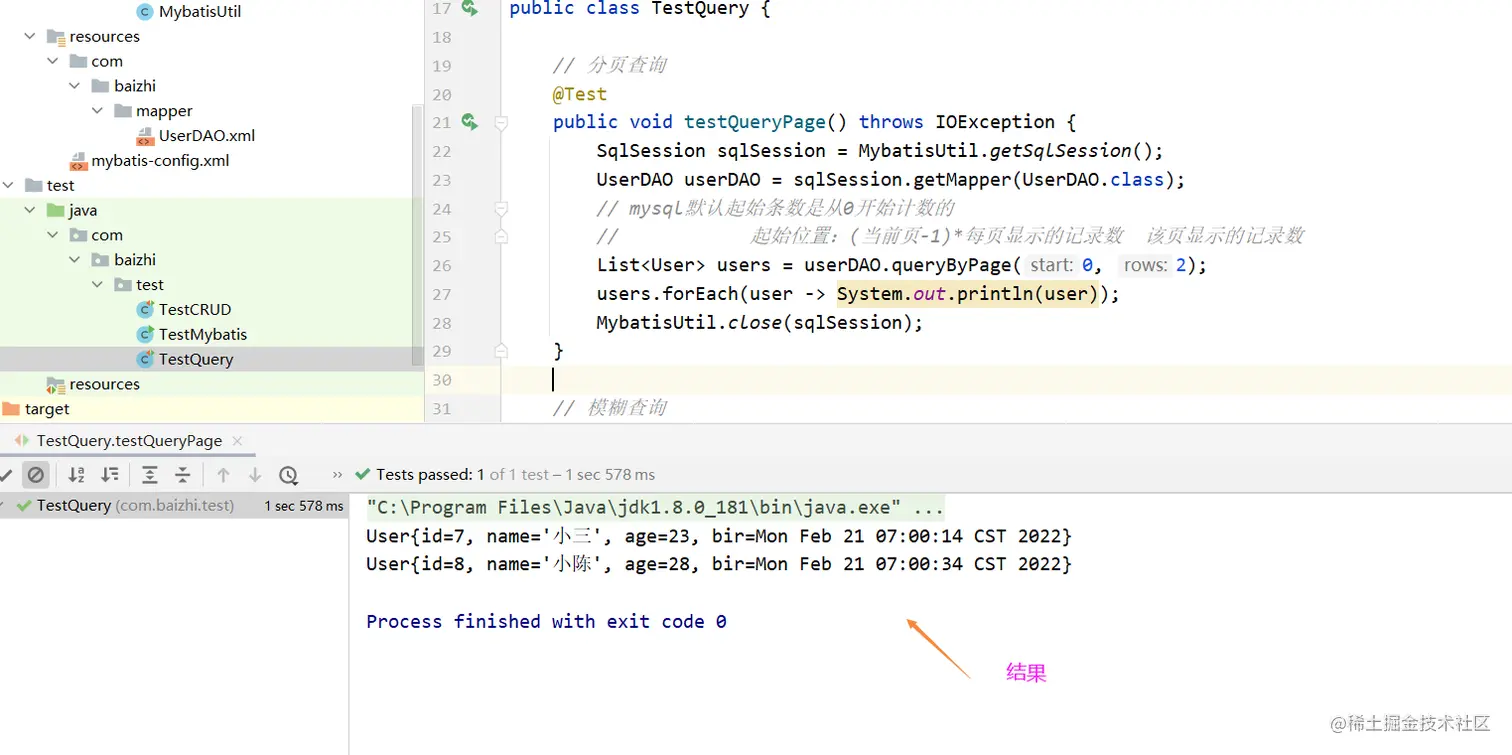Image resolution: width=1512 pixels, height=755 pixels.
Task: Toggle the Show Ignored tests button
Action: tap(36, 475)
